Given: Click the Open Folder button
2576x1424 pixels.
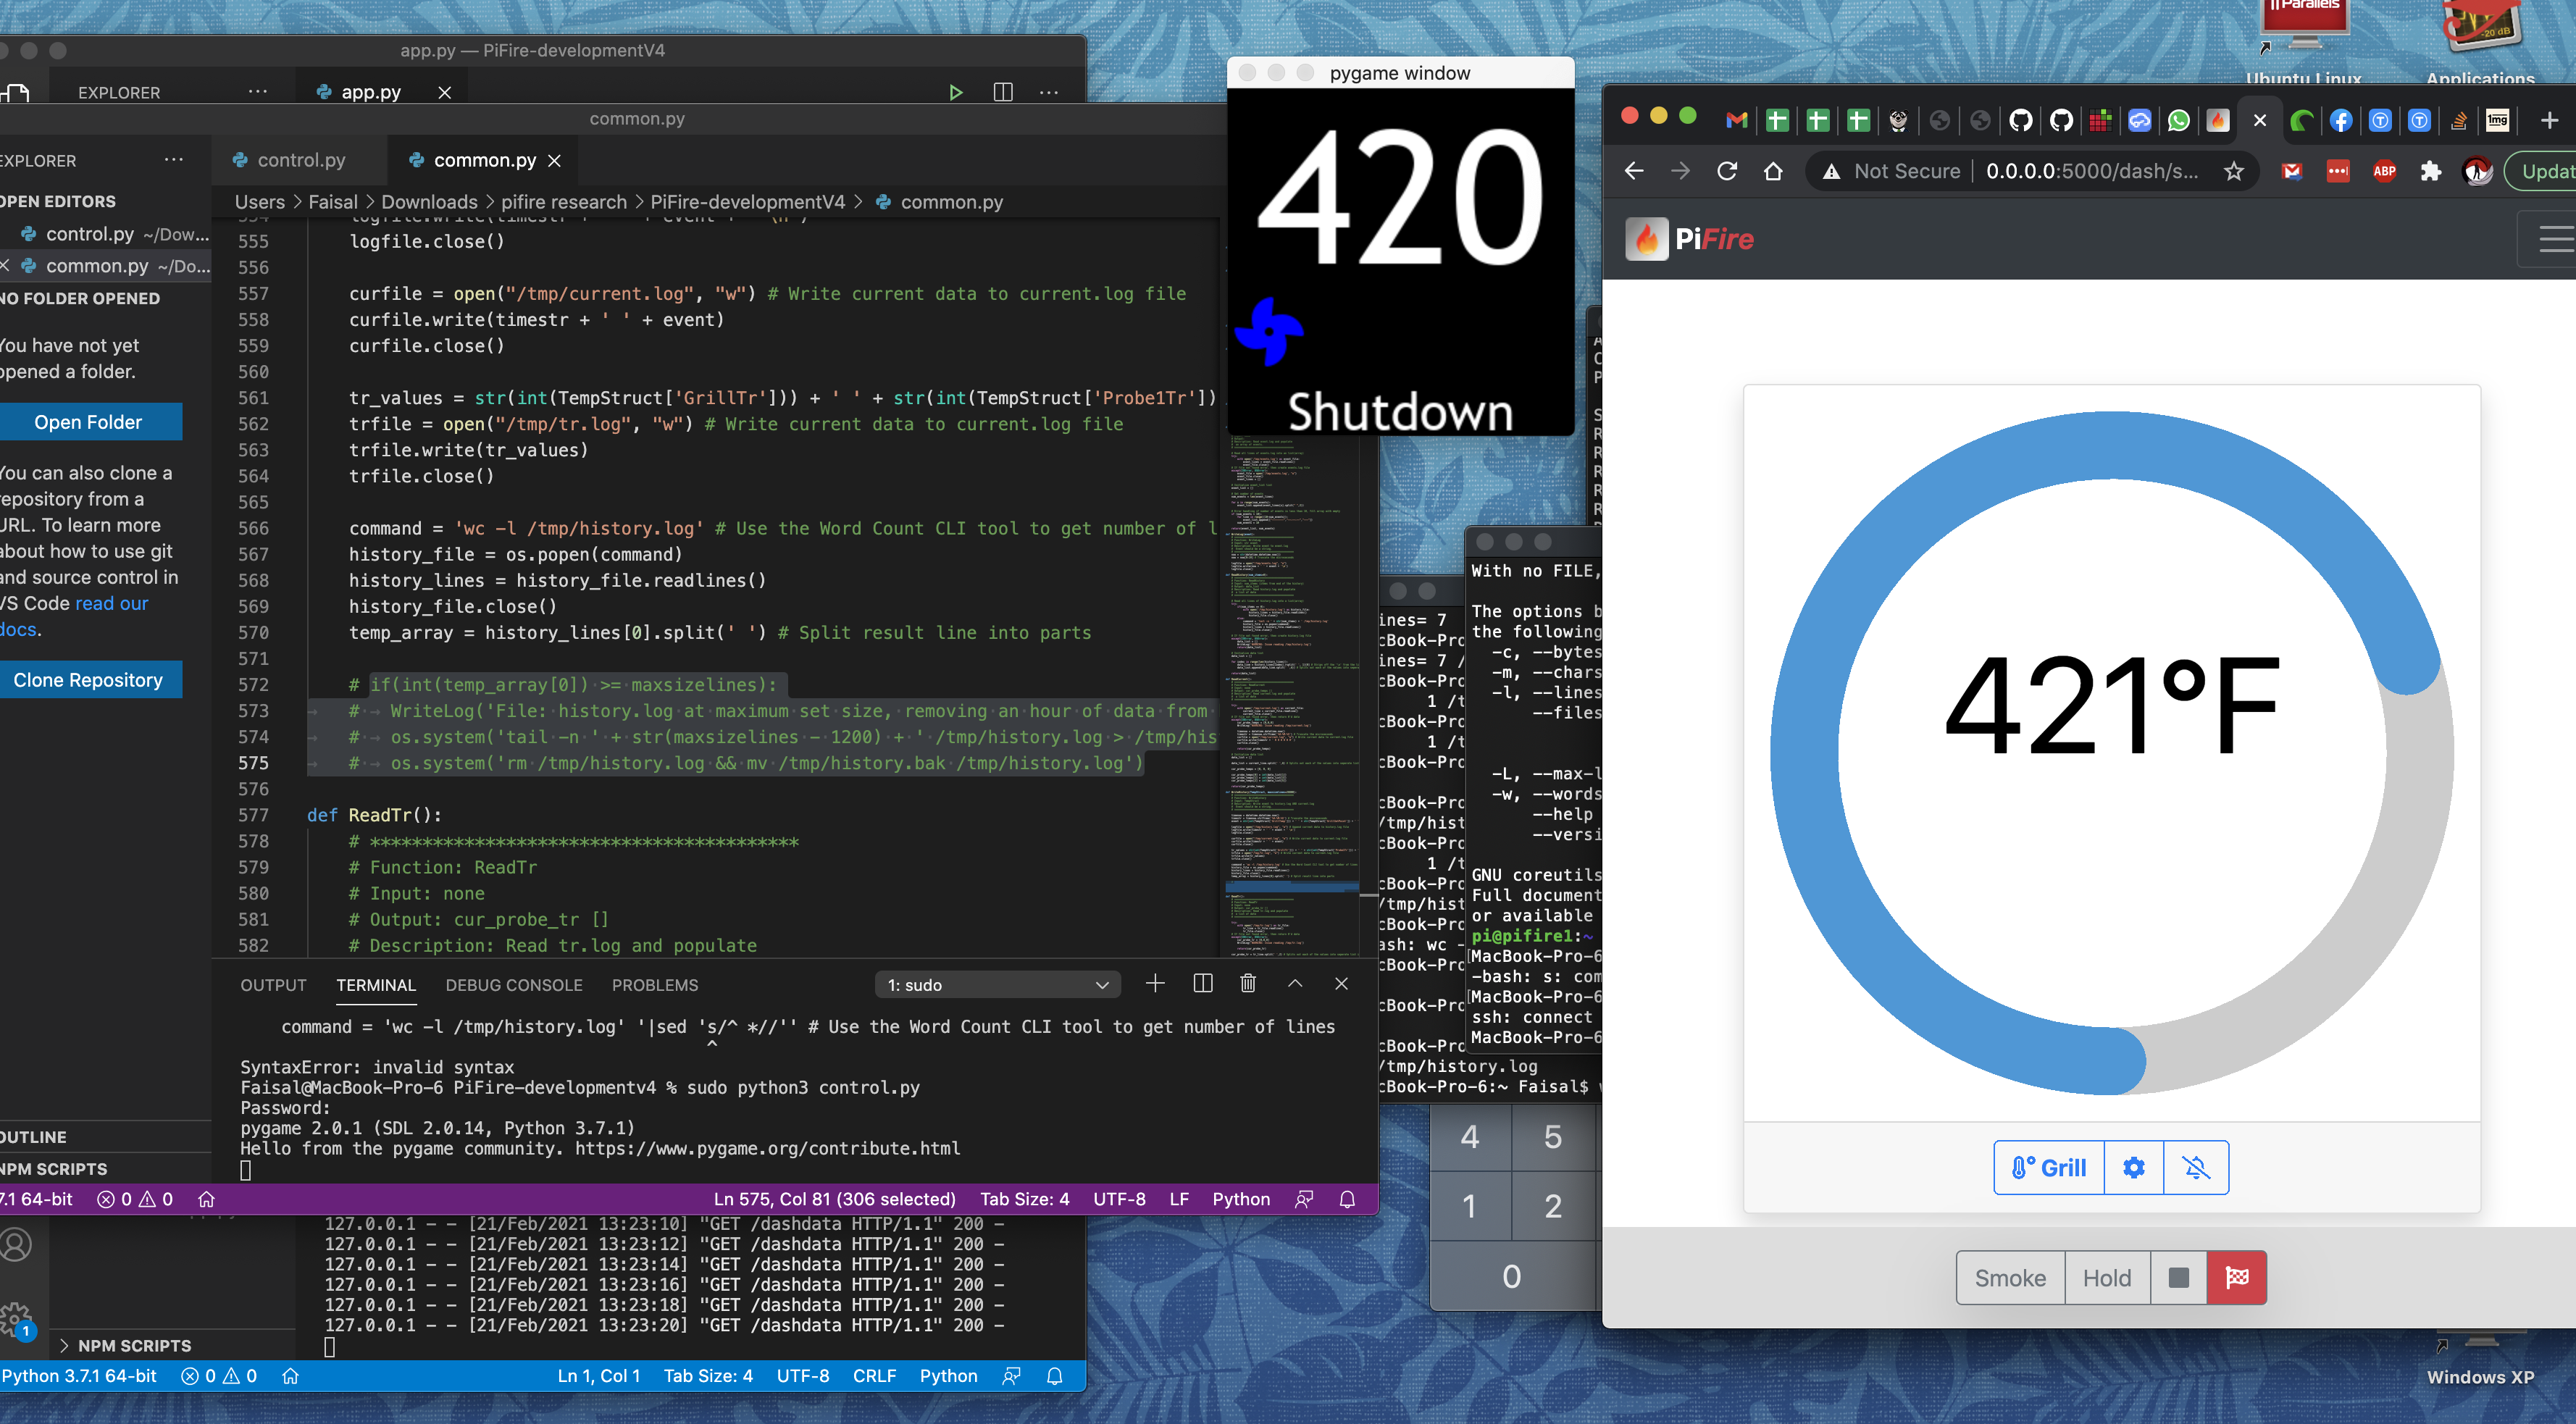Looking at the screenshot, I should 88,422.
